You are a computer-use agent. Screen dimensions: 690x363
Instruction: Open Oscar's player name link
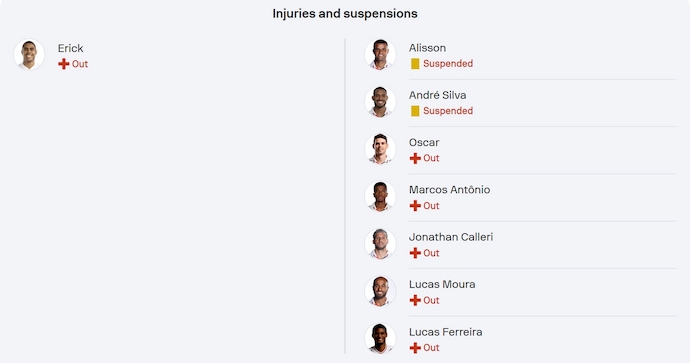(x=424, y=143)
